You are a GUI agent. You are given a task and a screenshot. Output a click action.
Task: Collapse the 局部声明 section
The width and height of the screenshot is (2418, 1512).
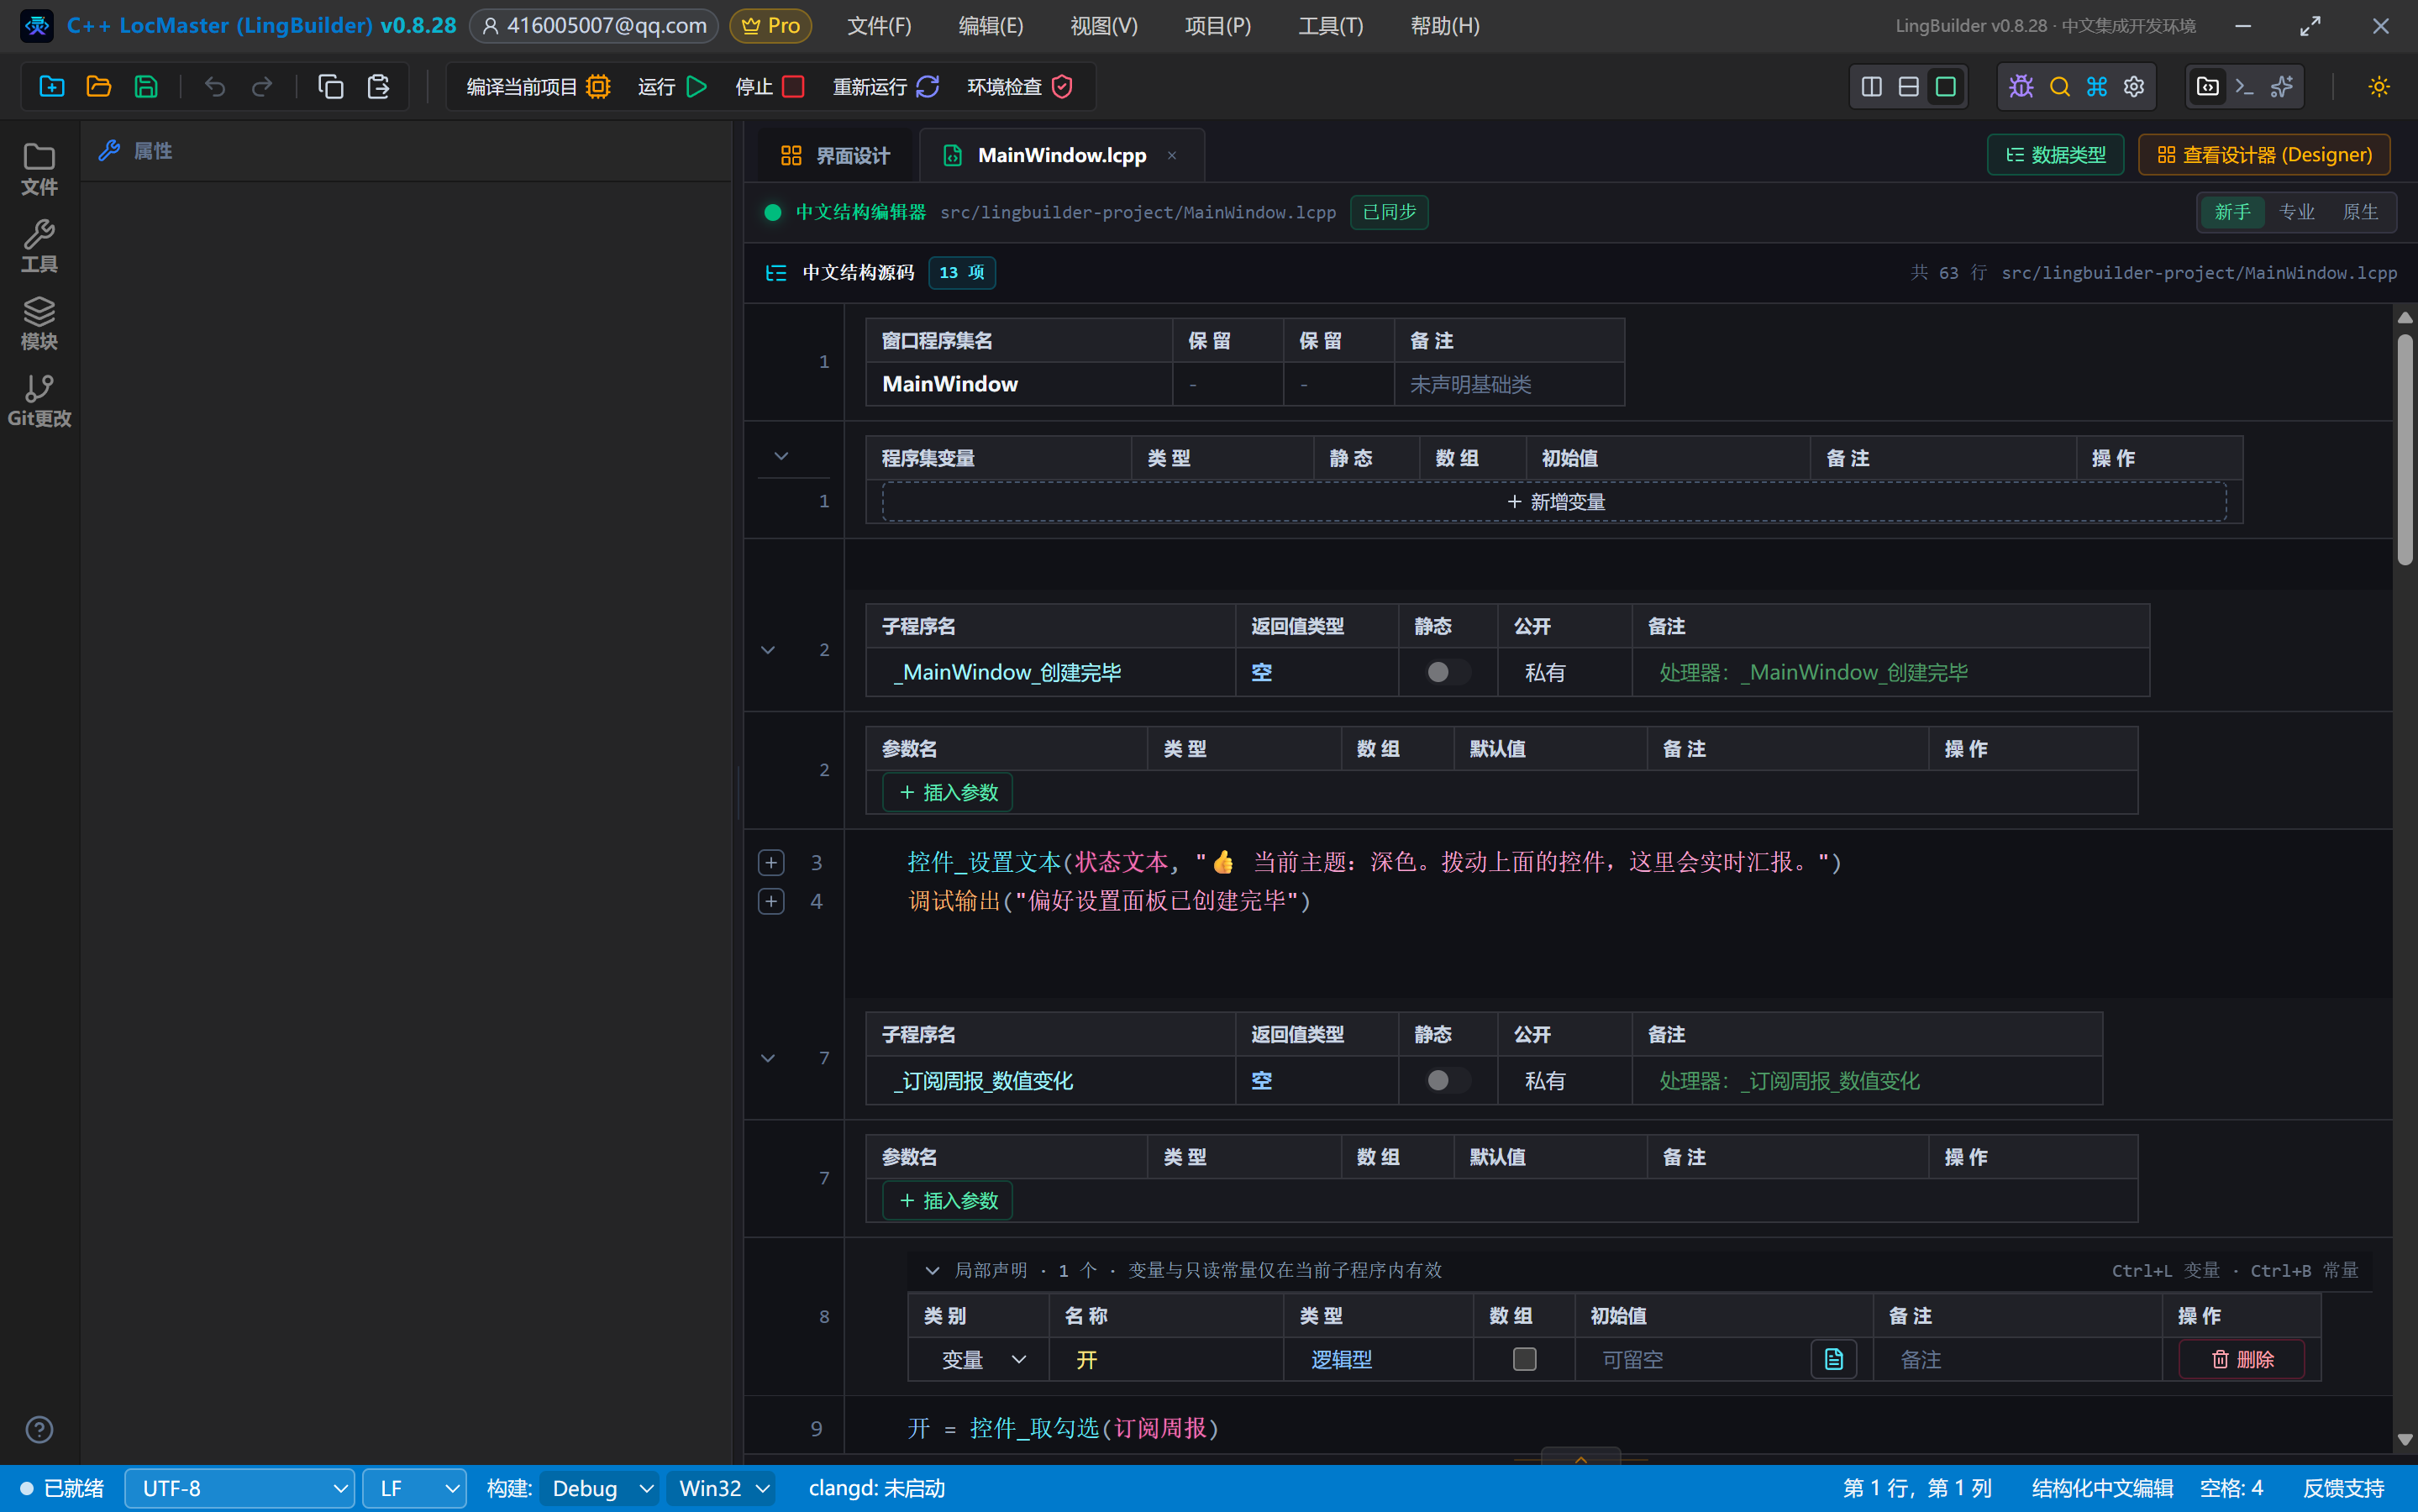[x=932, y=1270]
